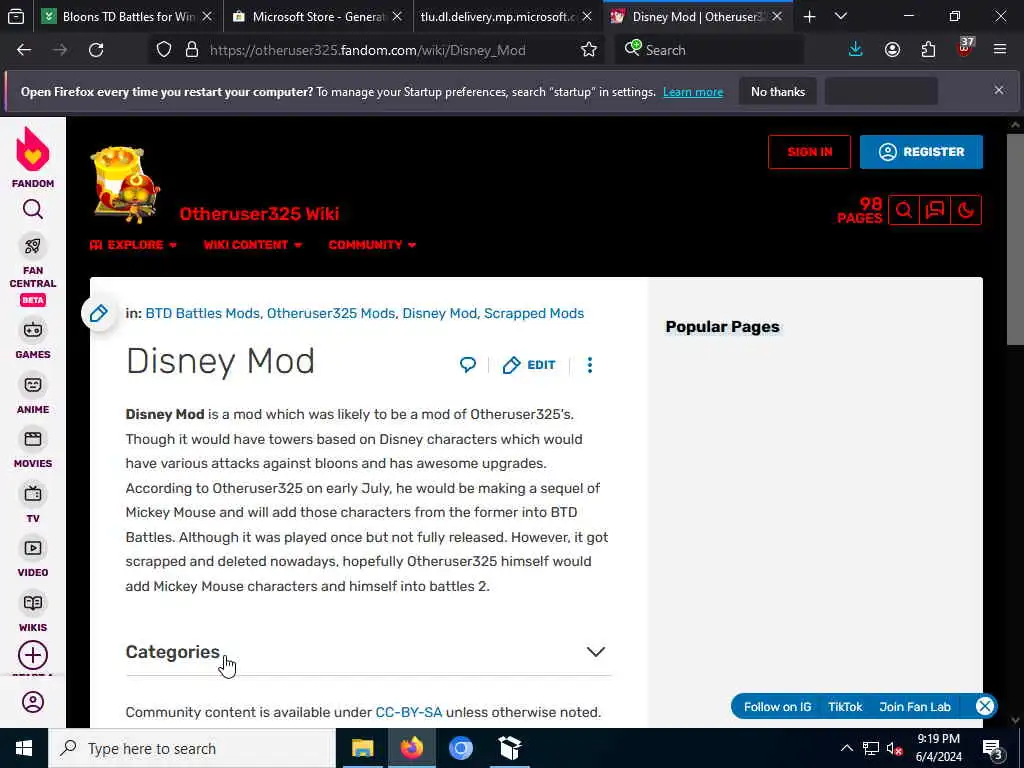Click No thanks on the startup prompt
This screenshot has height=768, width=1024.
point(778,91)
